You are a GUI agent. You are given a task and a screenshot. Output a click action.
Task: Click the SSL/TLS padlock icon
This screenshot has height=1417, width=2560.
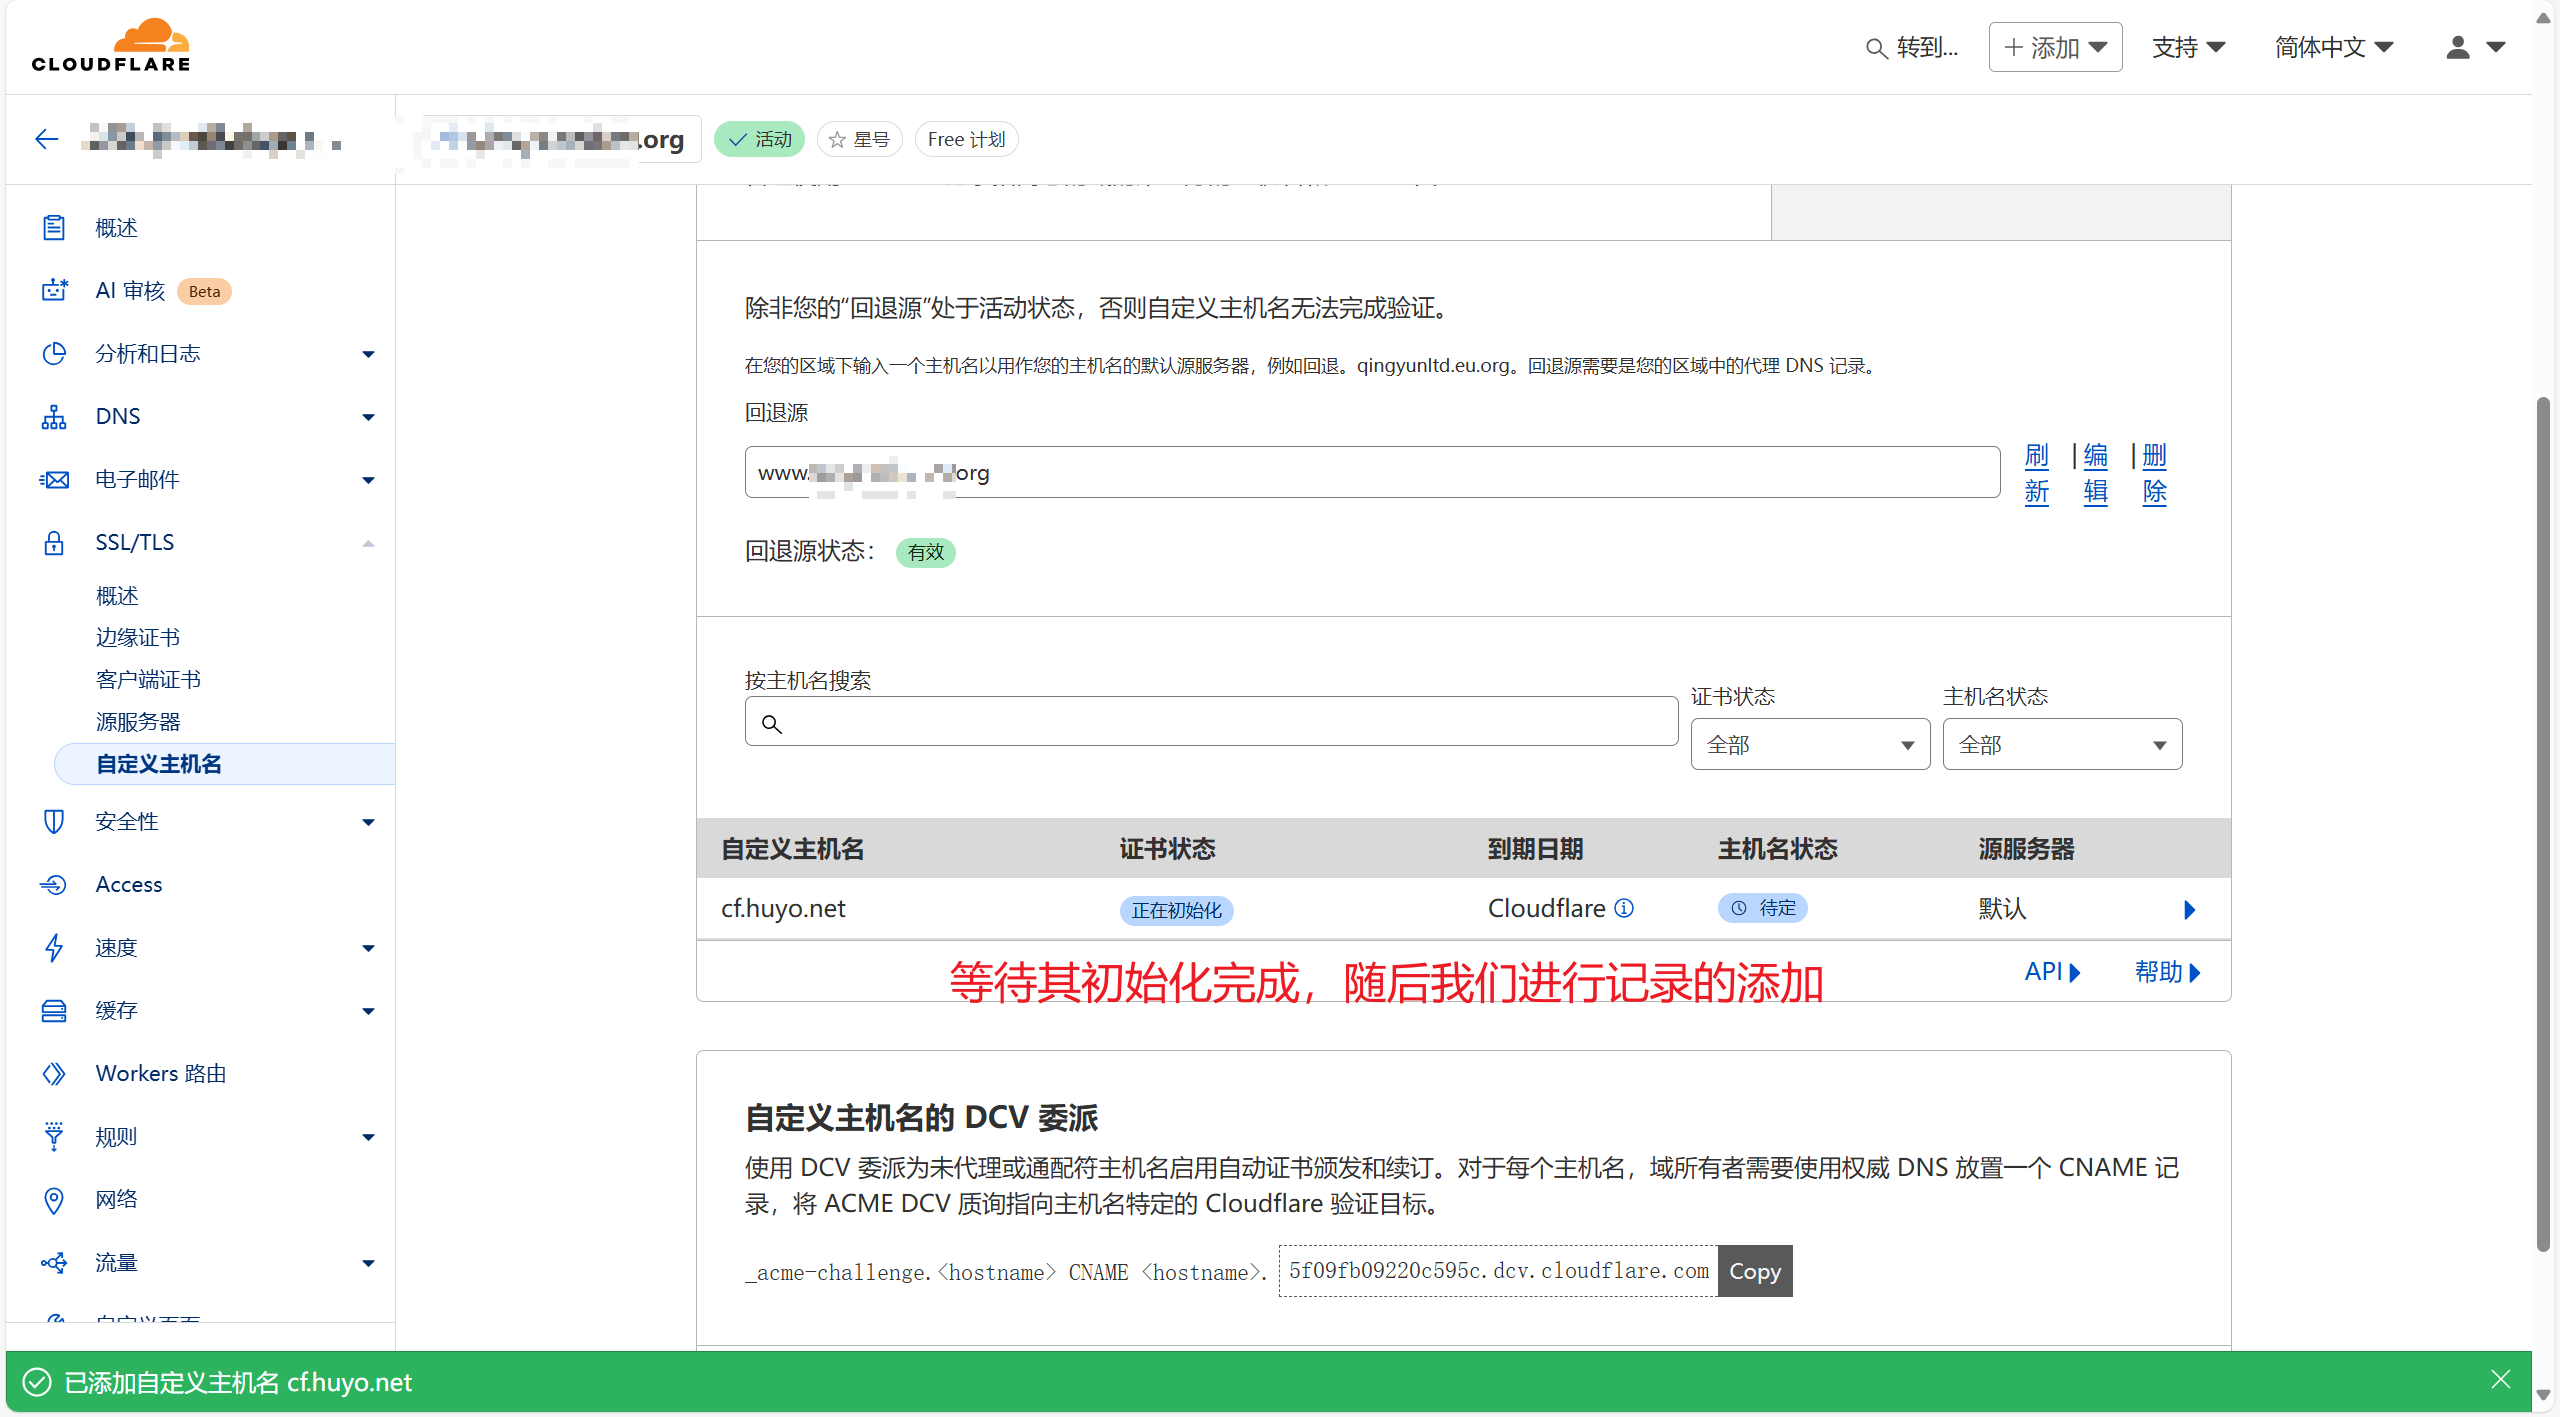[54, 543]
